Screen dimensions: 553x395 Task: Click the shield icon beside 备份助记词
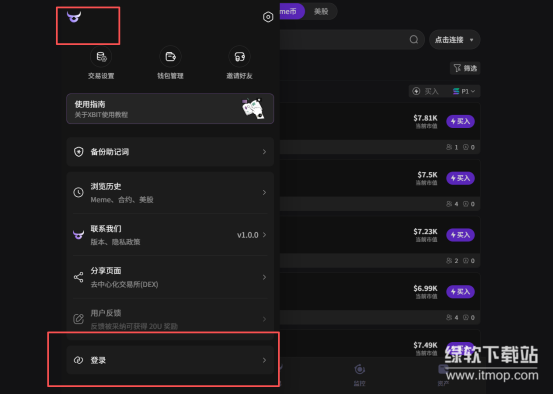(78, 152)
